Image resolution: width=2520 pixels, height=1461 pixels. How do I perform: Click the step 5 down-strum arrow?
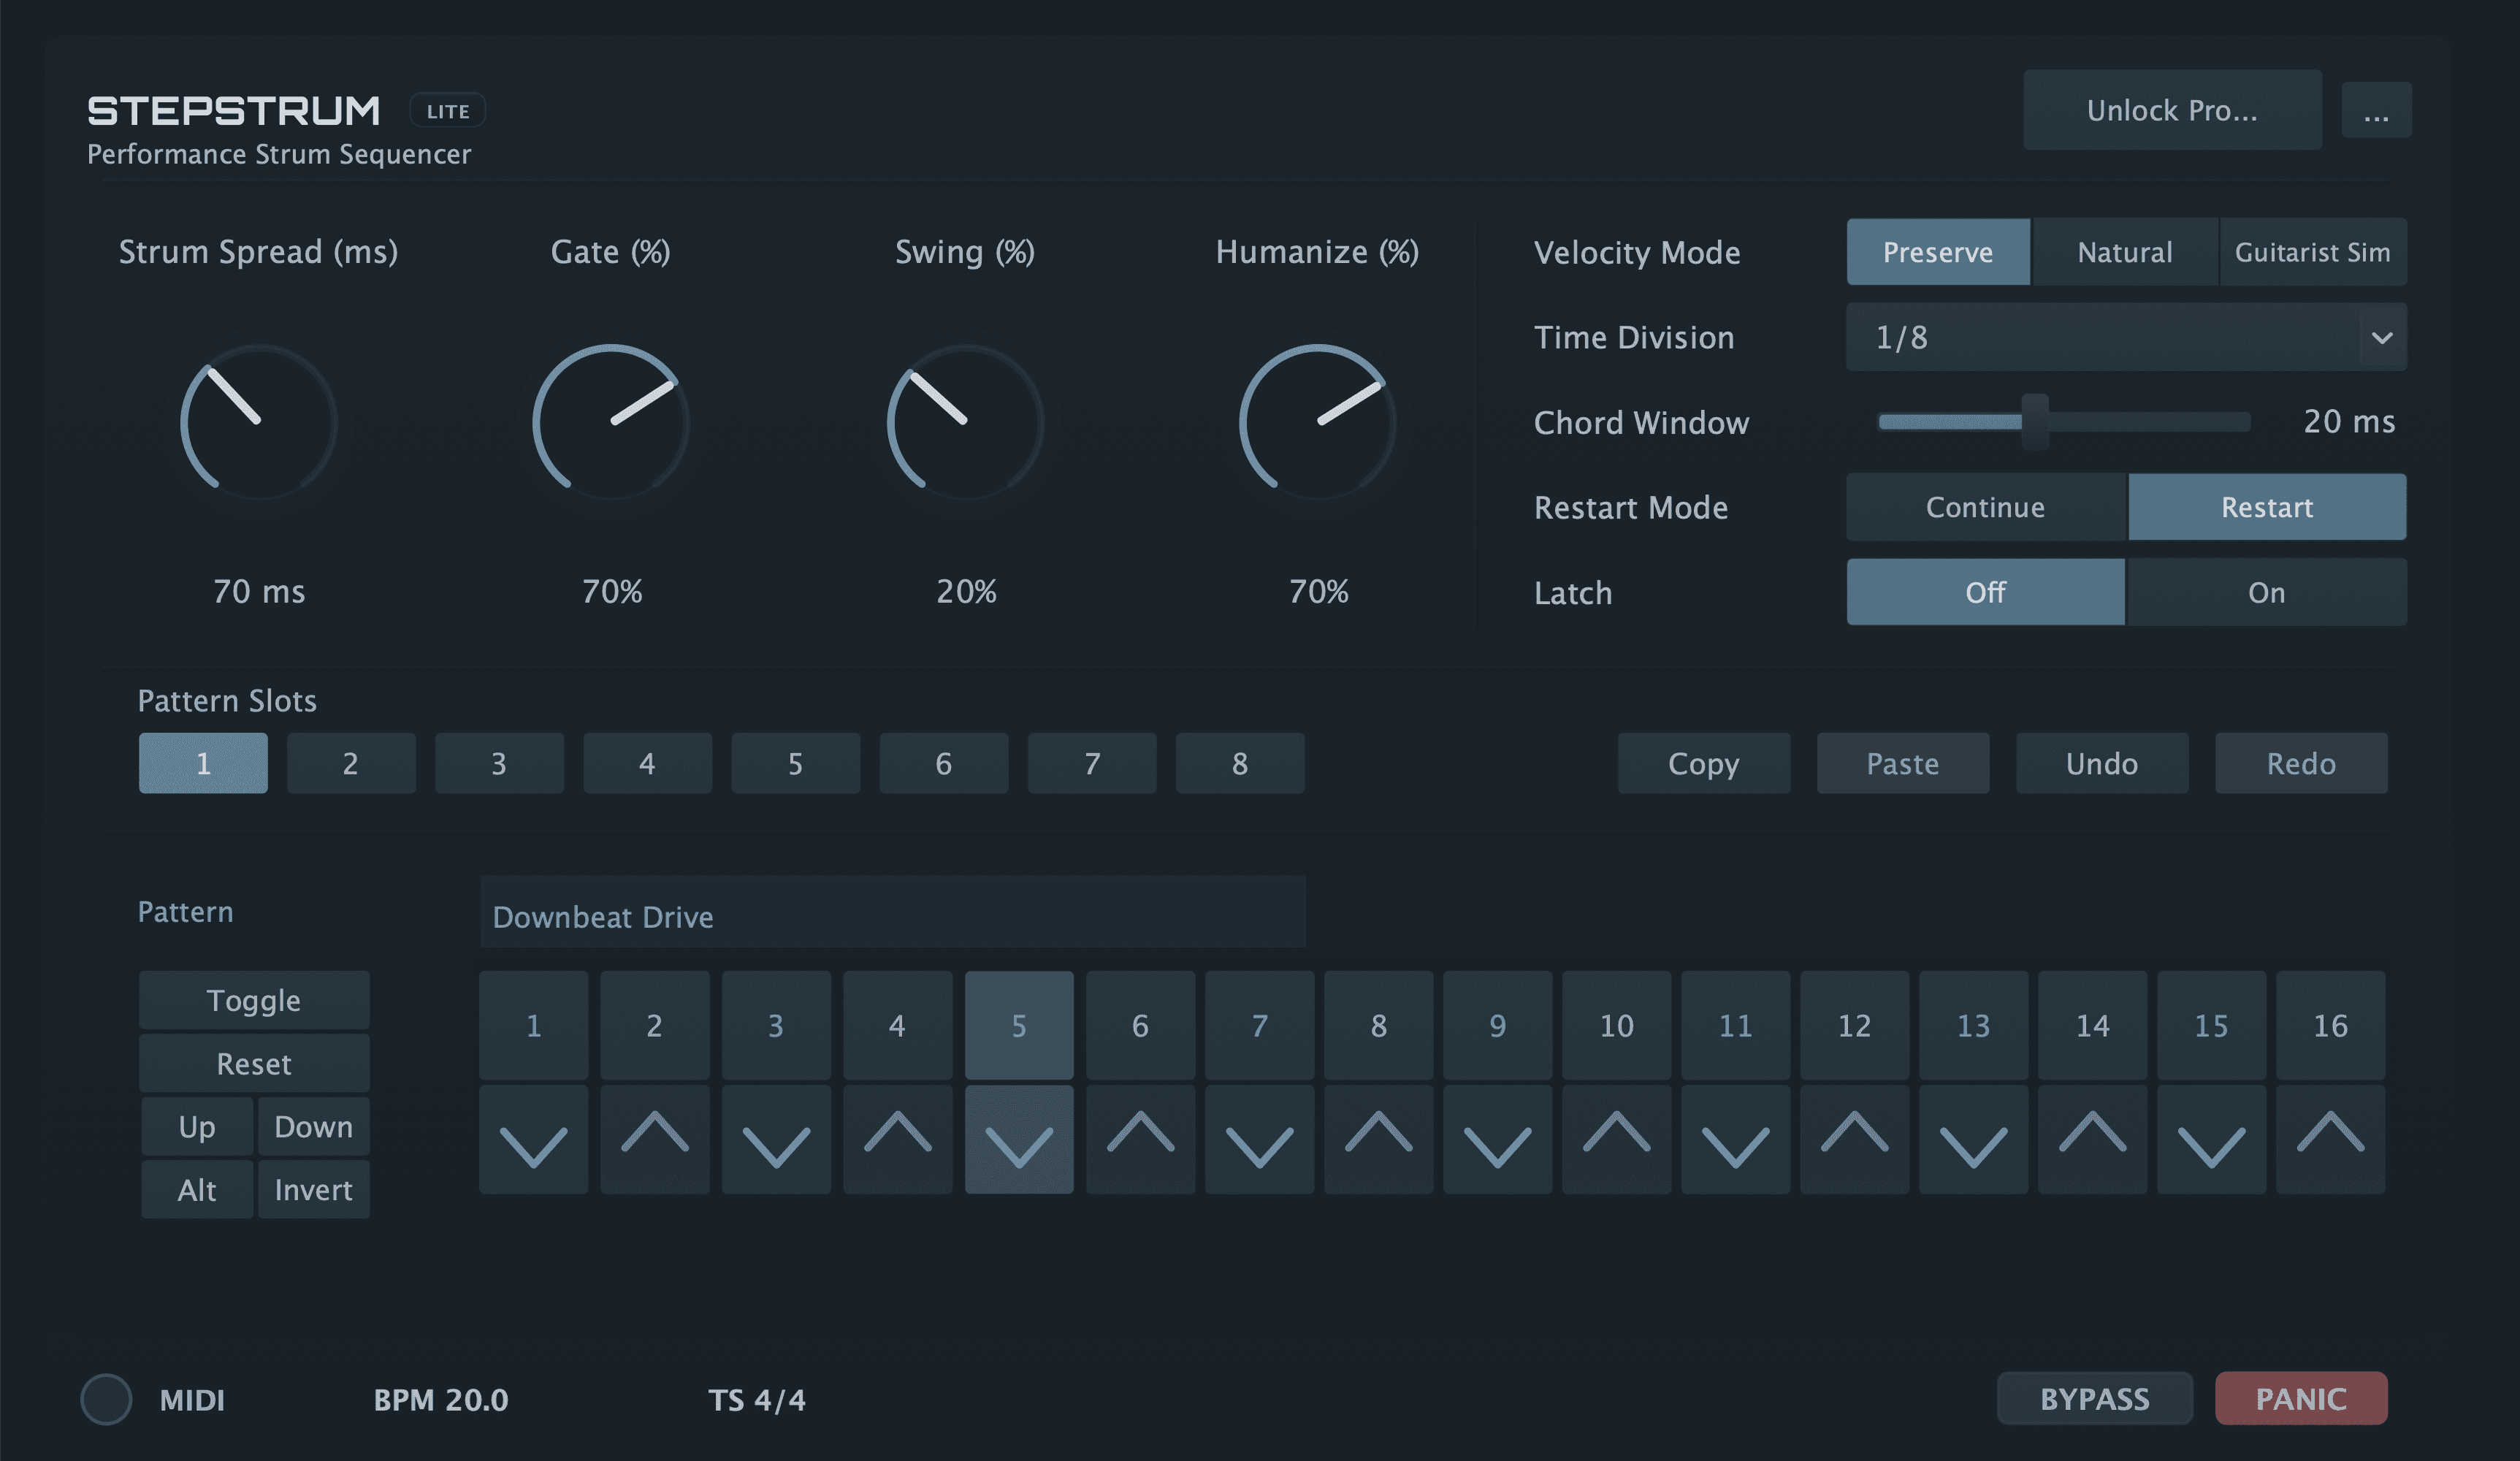pyautogui.click(x=1019, y=1139)
